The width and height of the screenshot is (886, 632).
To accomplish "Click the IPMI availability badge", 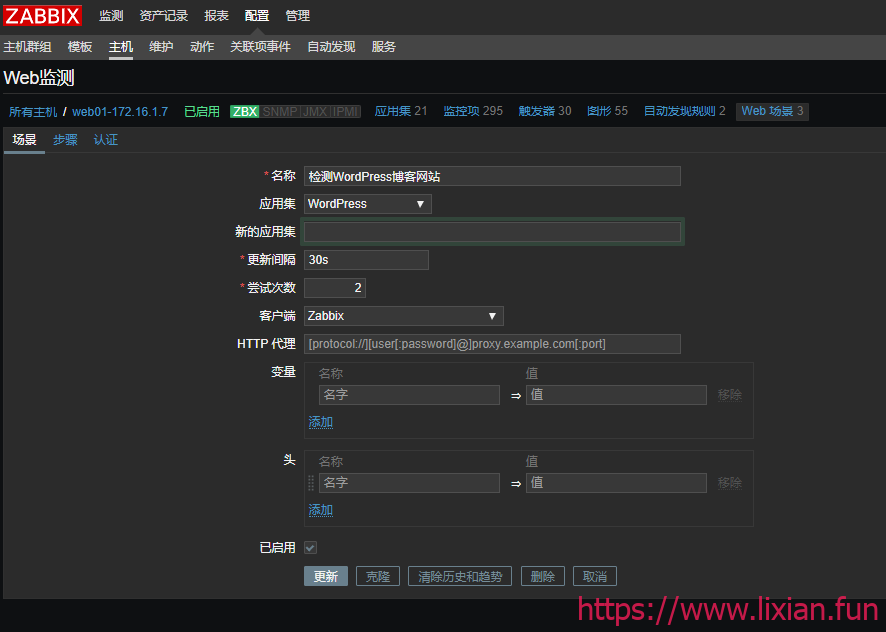I will [345, 111].
